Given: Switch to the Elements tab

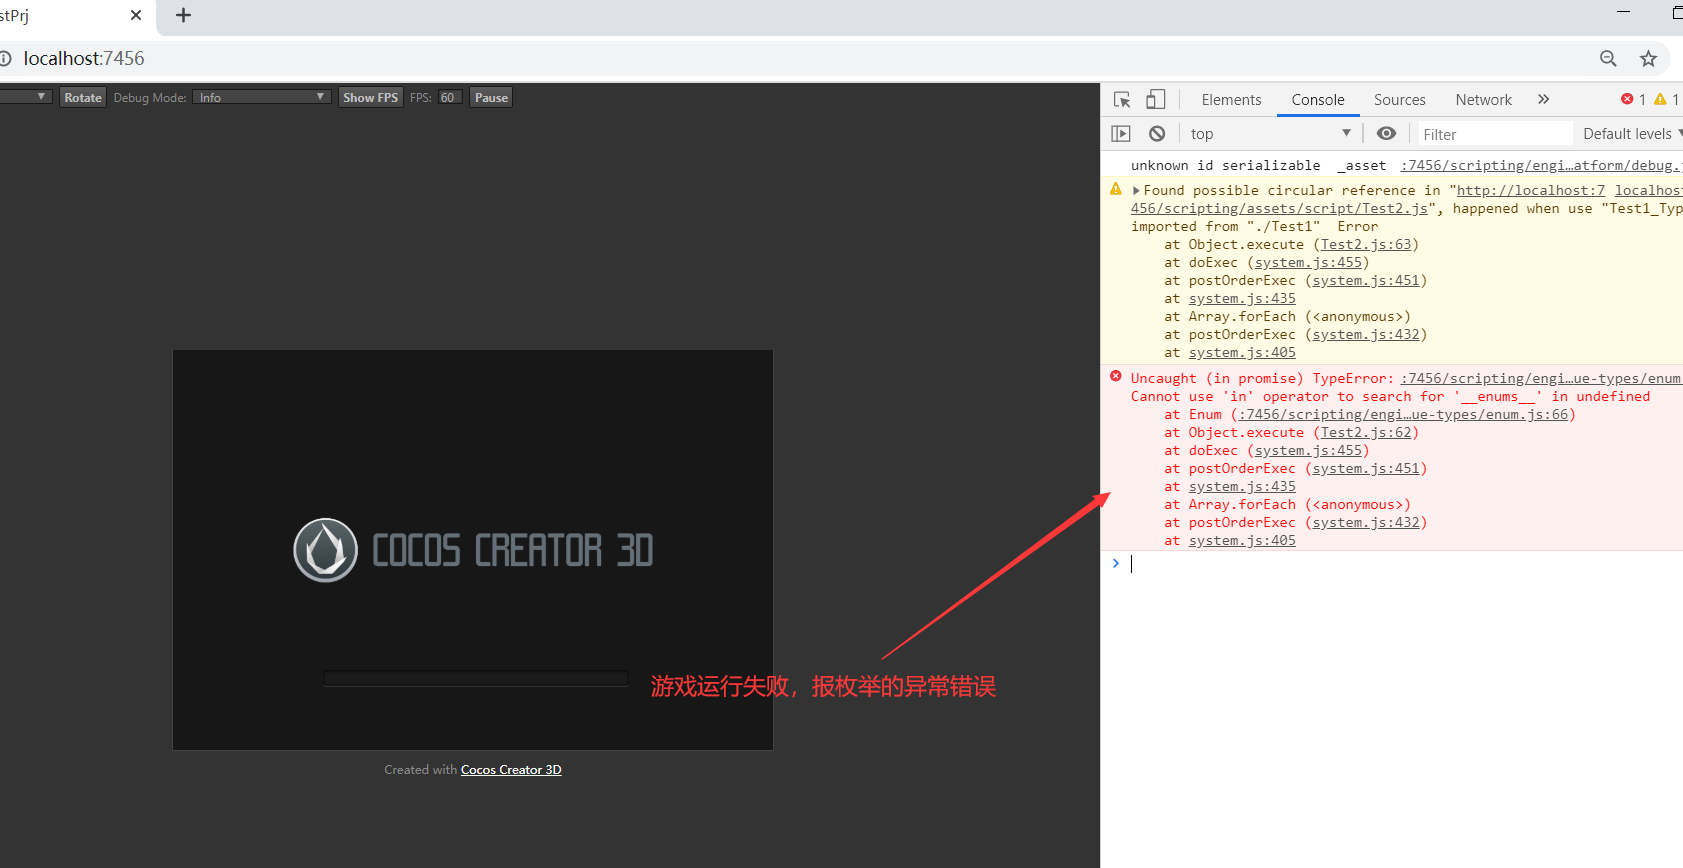Looking at the screenshot, I should 1231,100.
